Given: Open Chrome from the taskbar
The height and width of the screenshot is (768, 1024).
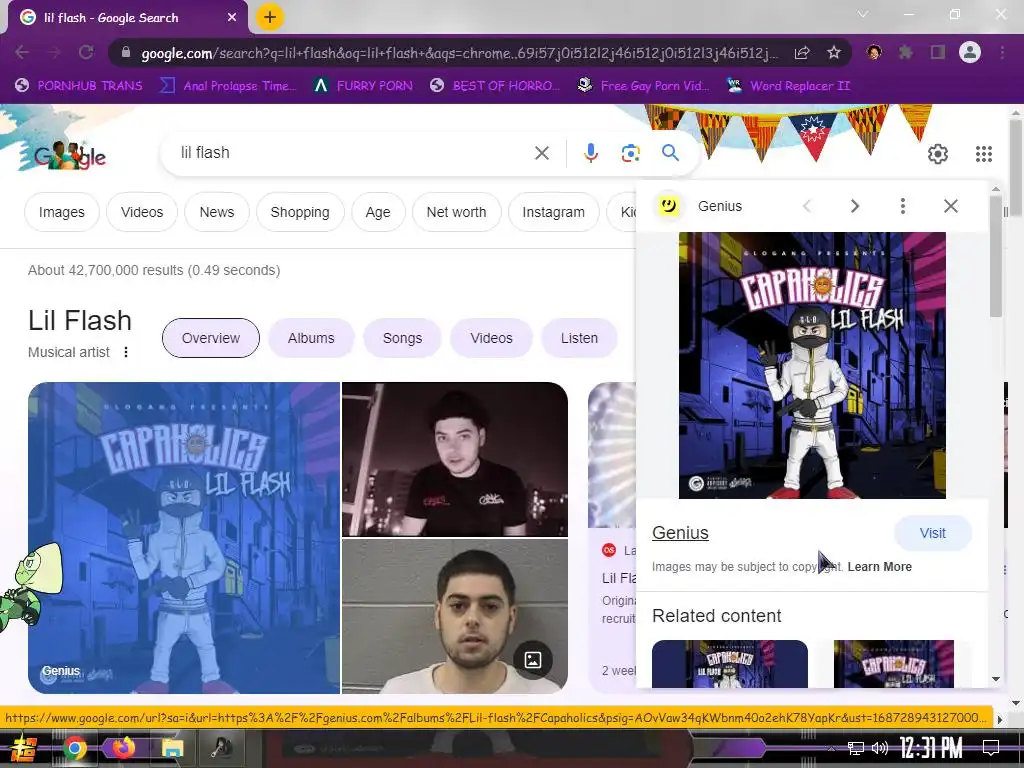Looking at the screenshot, I should click(74, 748).
